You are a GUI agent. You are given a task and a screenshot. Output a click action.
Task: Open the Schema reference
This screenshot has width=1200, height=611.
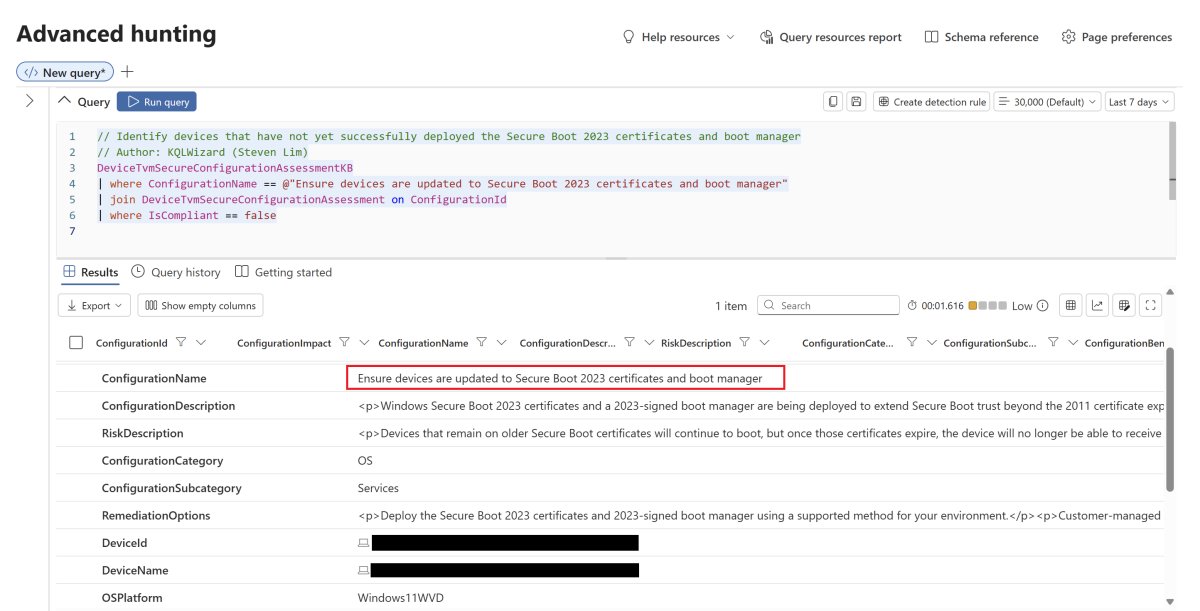(982, 37)
